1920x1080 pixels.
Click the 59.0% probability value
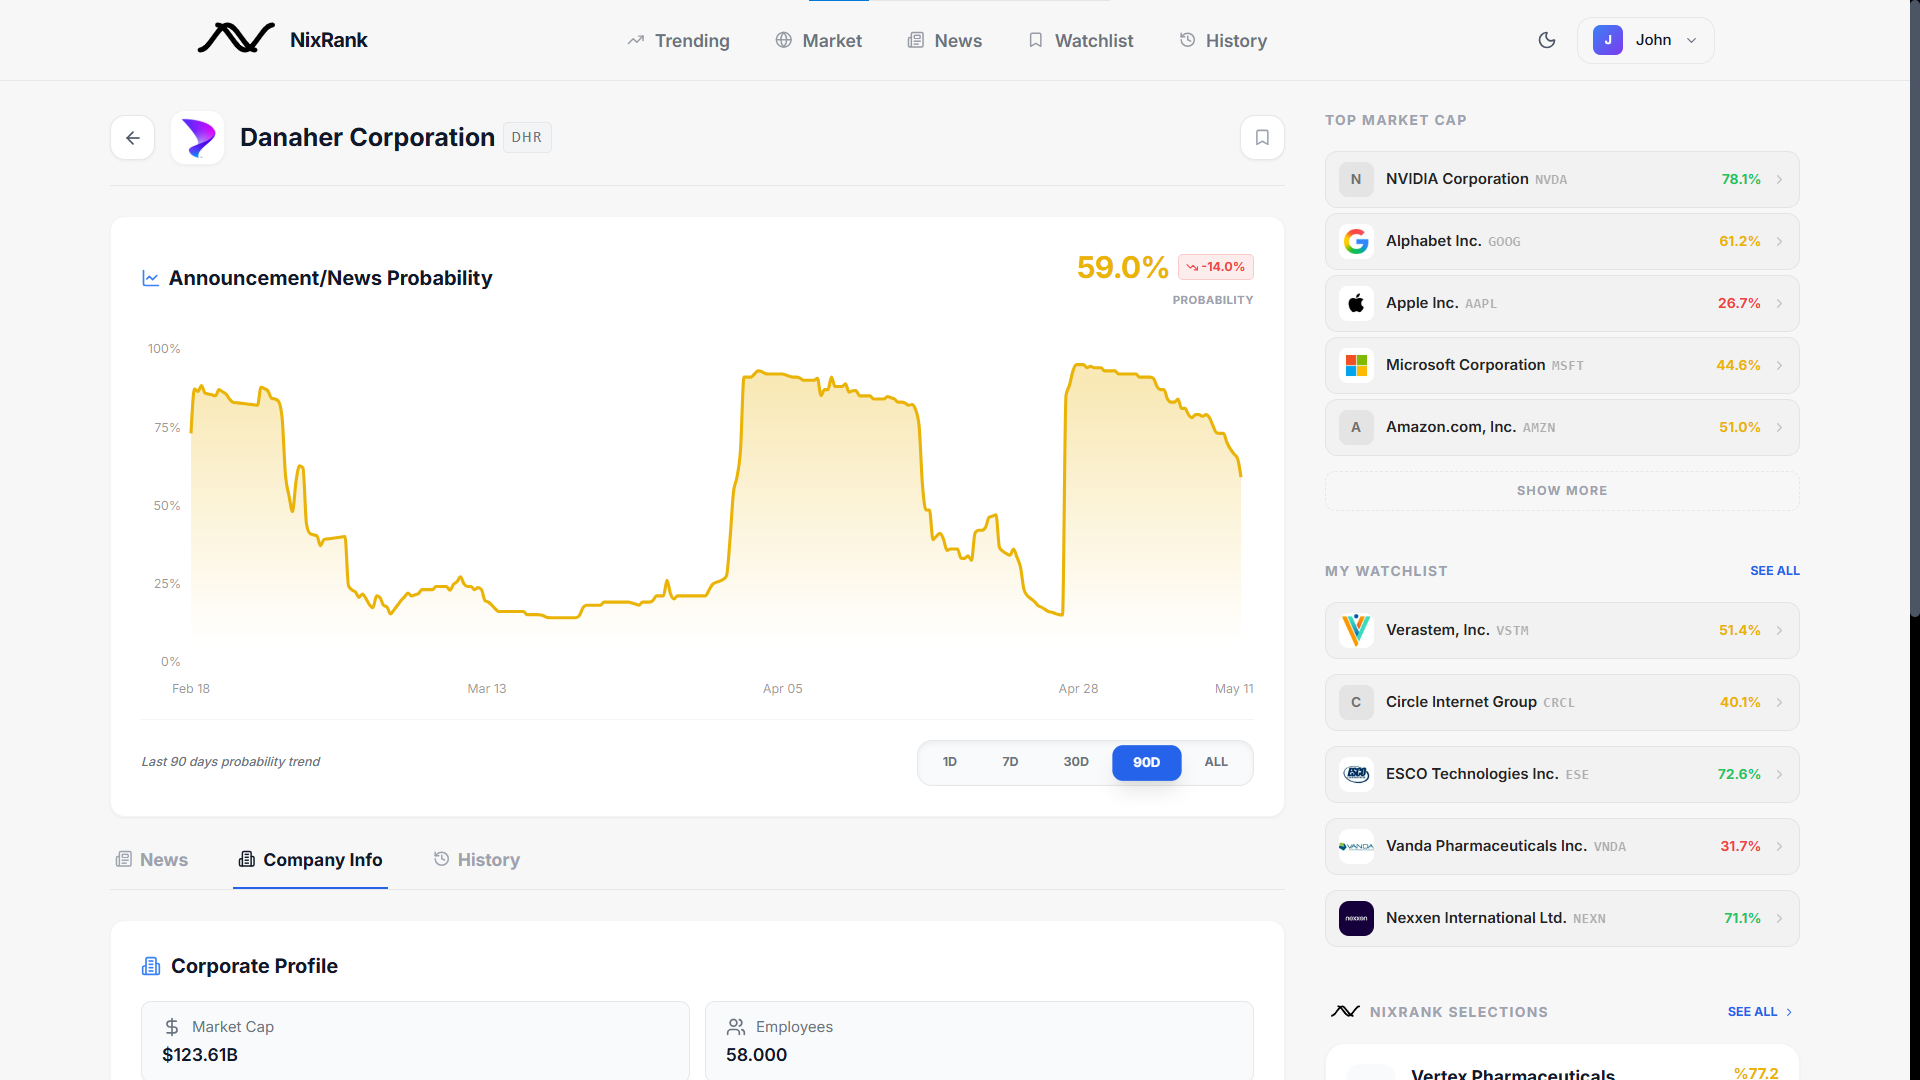click(x=1122, y=267)
